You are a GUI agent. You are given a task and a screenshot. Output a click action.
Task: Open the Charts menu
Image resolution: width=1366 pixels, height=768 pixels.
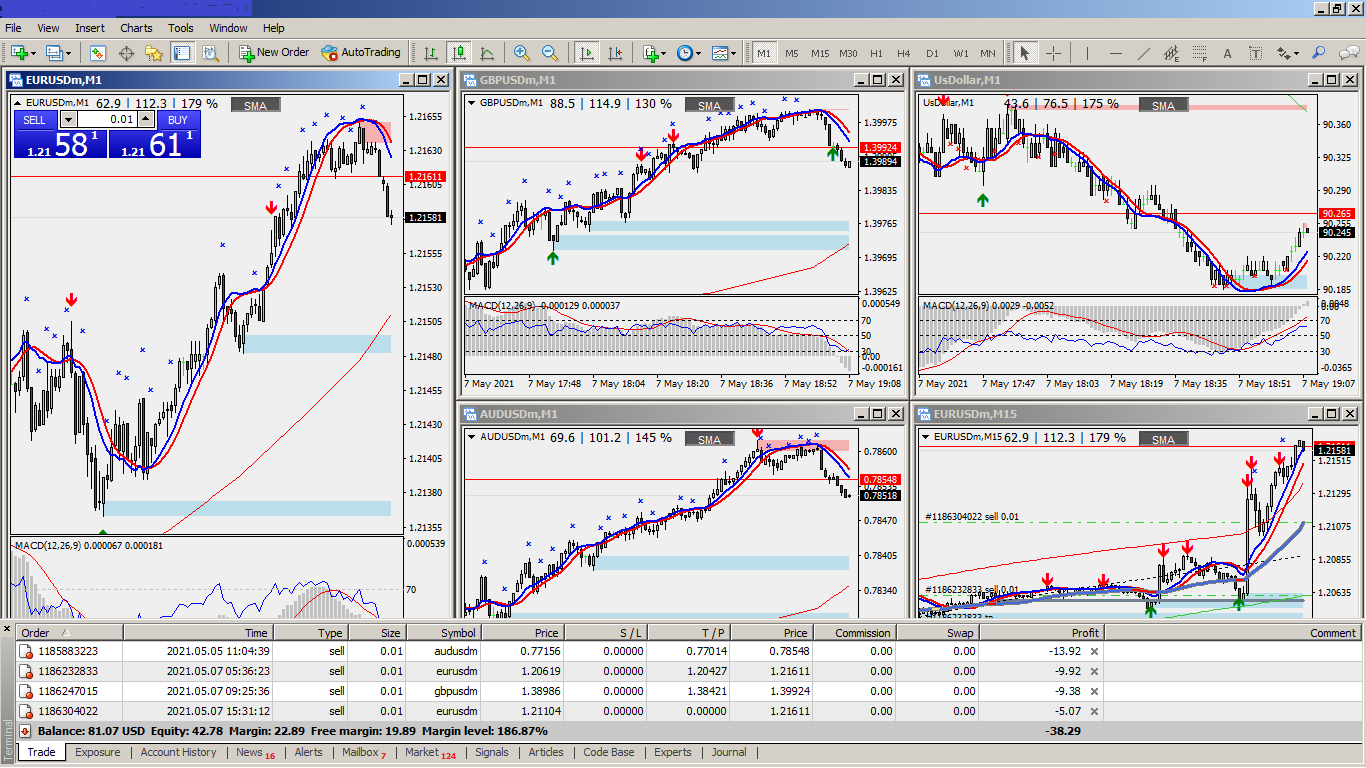click(x=136, y=28)
